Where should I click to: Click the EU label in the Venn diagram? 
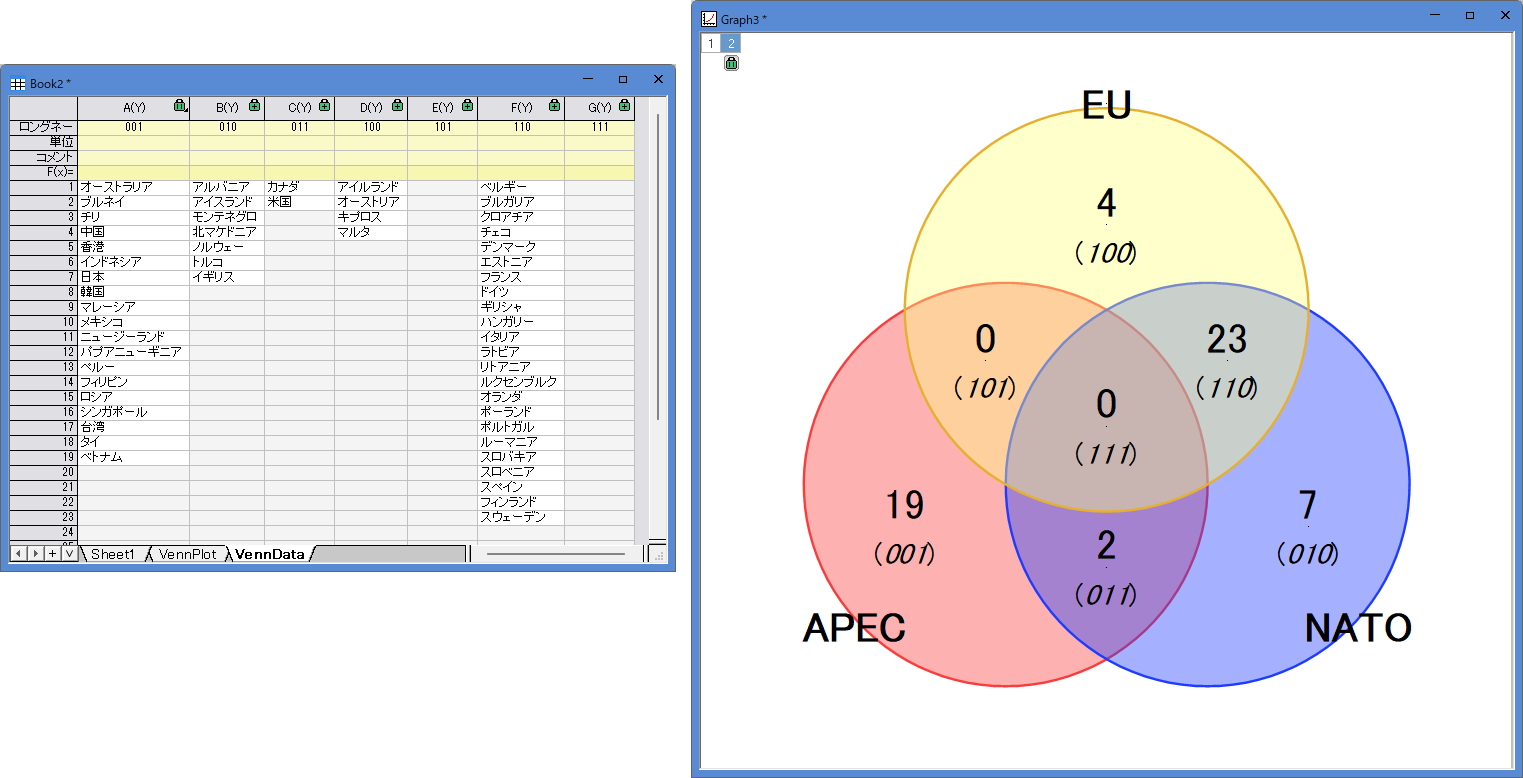click(1107, 105)
